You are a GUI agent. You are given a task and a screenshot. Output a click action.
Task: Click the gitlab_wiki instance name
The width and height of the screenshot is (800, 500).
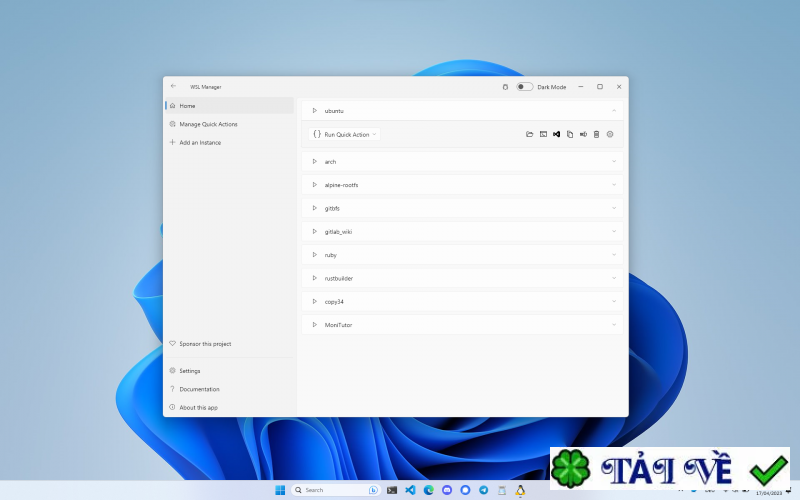click(x=338, y=232)
